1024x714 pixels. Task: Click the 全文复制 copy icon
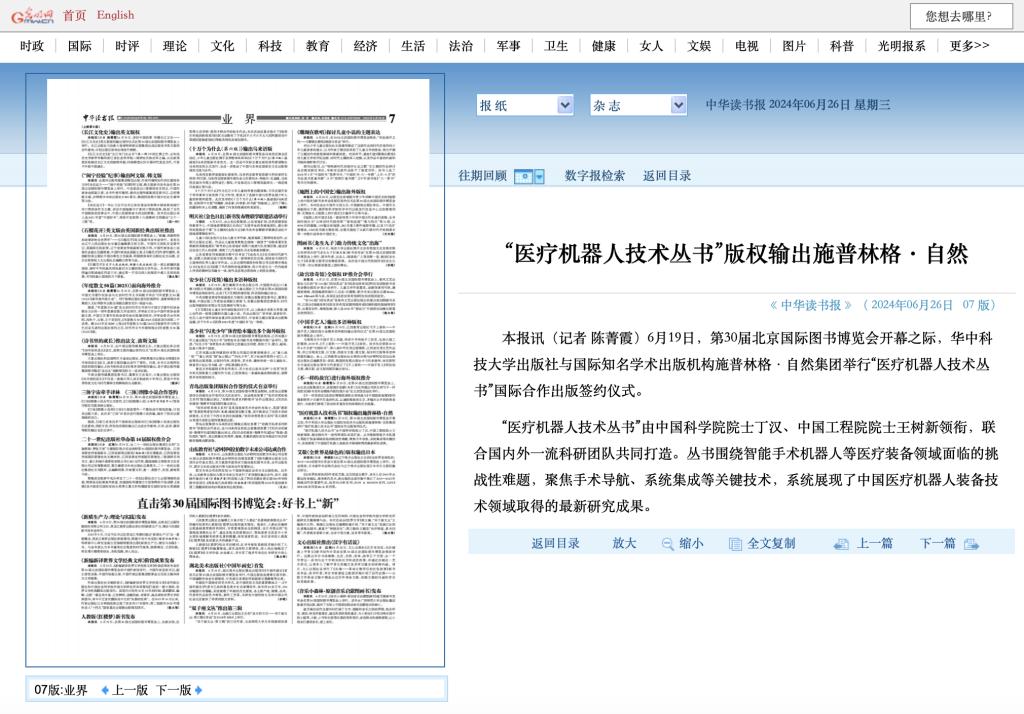735,544
